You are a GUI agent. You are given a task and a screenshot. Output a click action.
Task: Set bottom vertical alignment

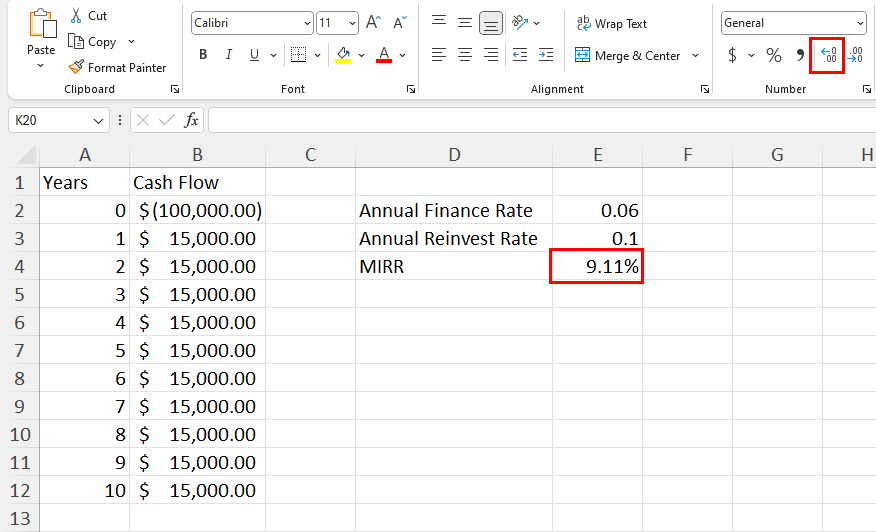click(x=491, y=23)
